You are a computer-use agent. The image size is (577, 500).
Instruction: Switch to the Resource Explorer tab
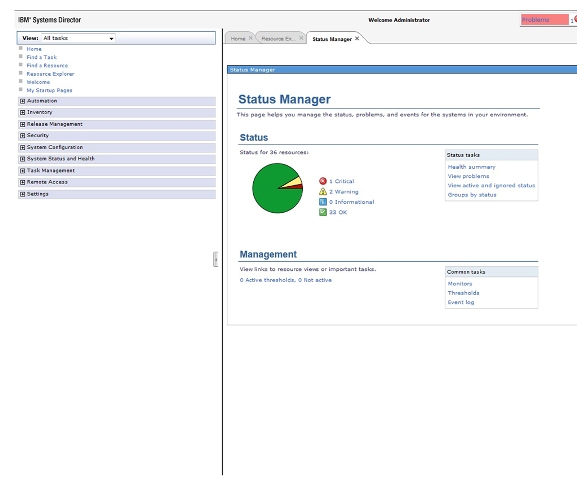[x=277, y=39]
